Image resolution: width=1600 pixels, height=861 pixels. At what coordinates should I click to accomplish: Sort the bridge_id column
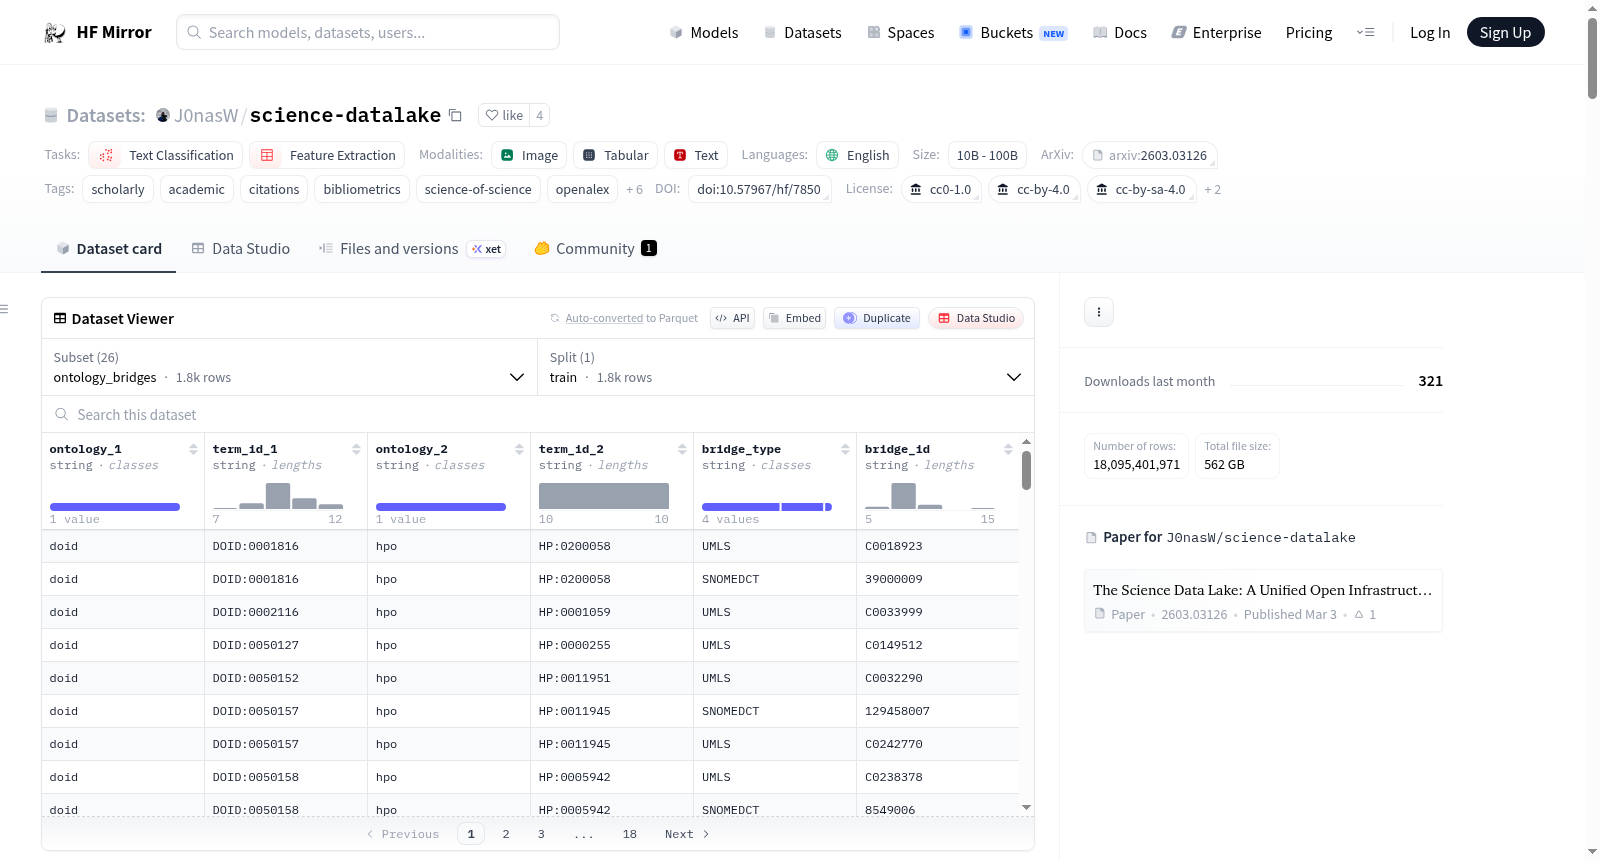click(x=1008, y=449)
